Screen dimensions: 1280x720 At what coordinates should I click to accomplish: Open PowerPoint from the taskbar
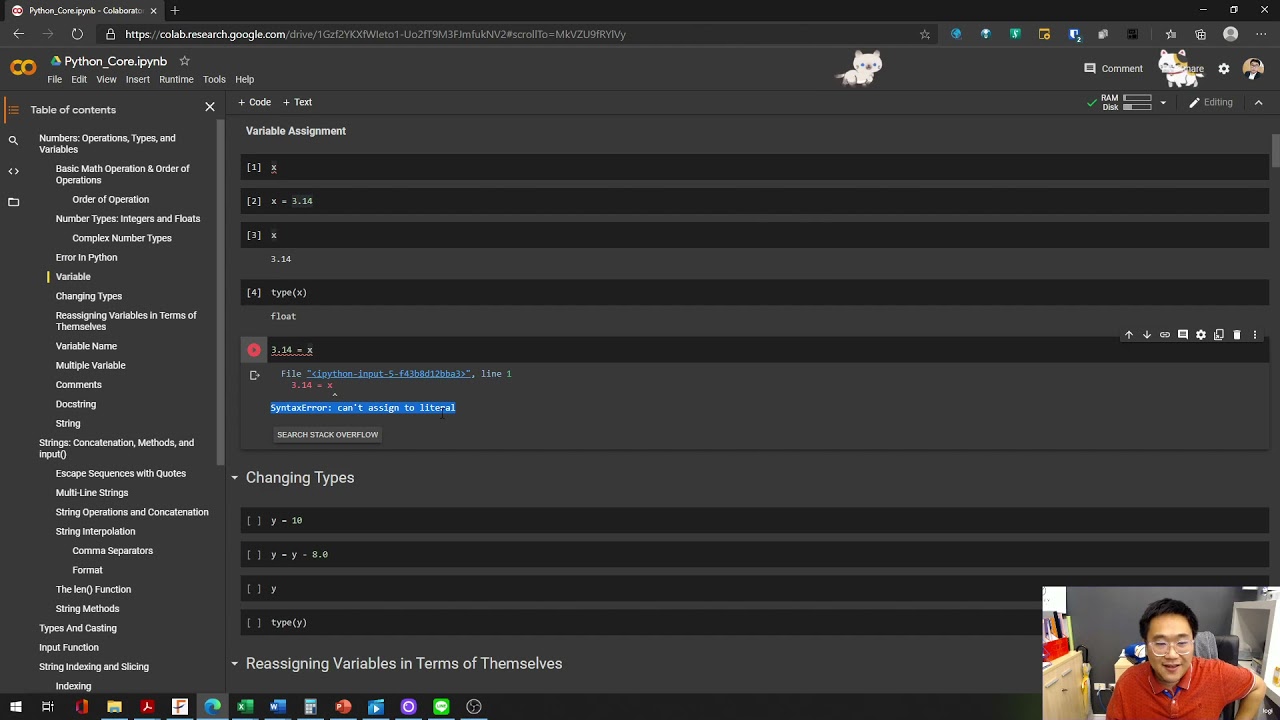(x=343, y=707)
